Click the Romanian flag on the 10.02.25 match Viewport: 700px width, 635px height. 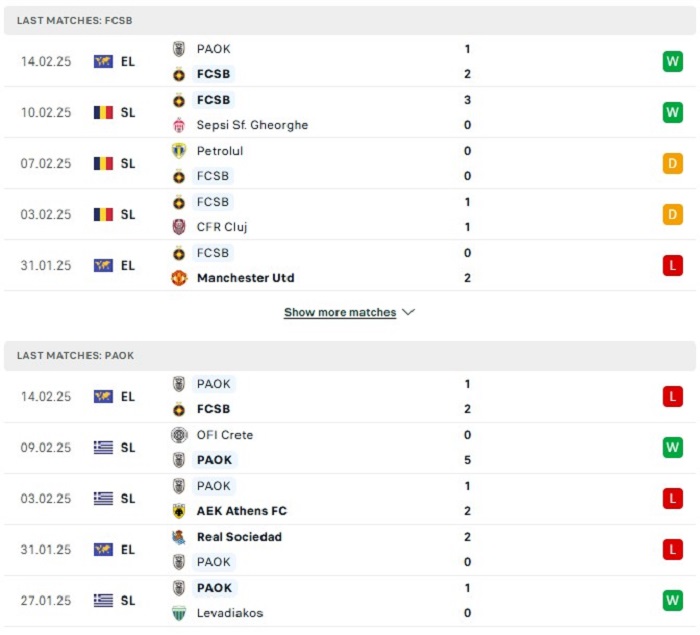click(103, 113)
